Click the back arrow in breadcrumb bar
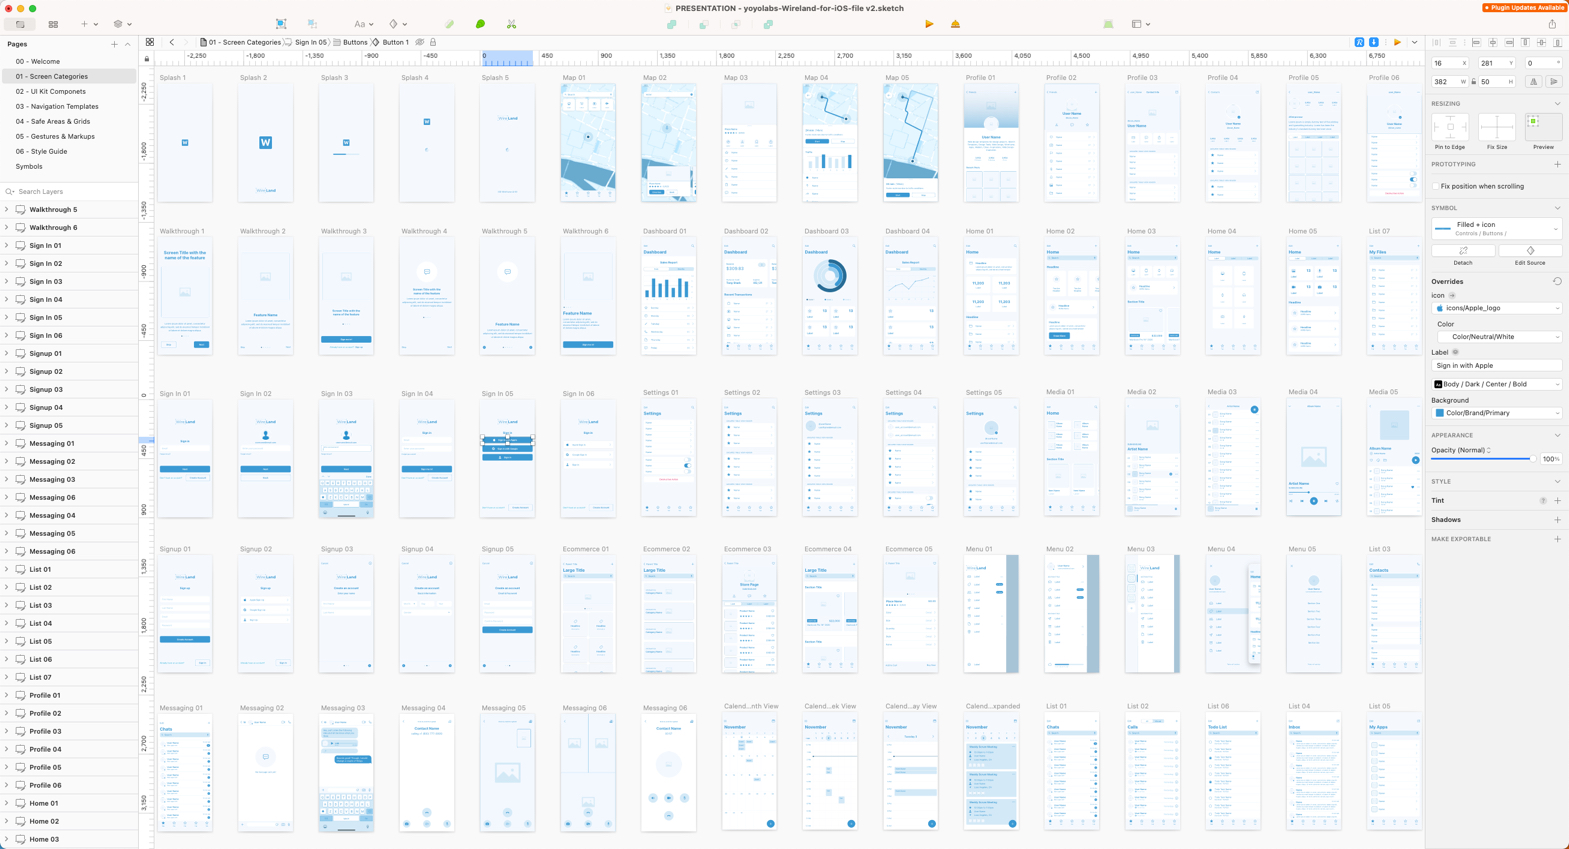This screenshot has height=849, width=1569. (172, 42)
